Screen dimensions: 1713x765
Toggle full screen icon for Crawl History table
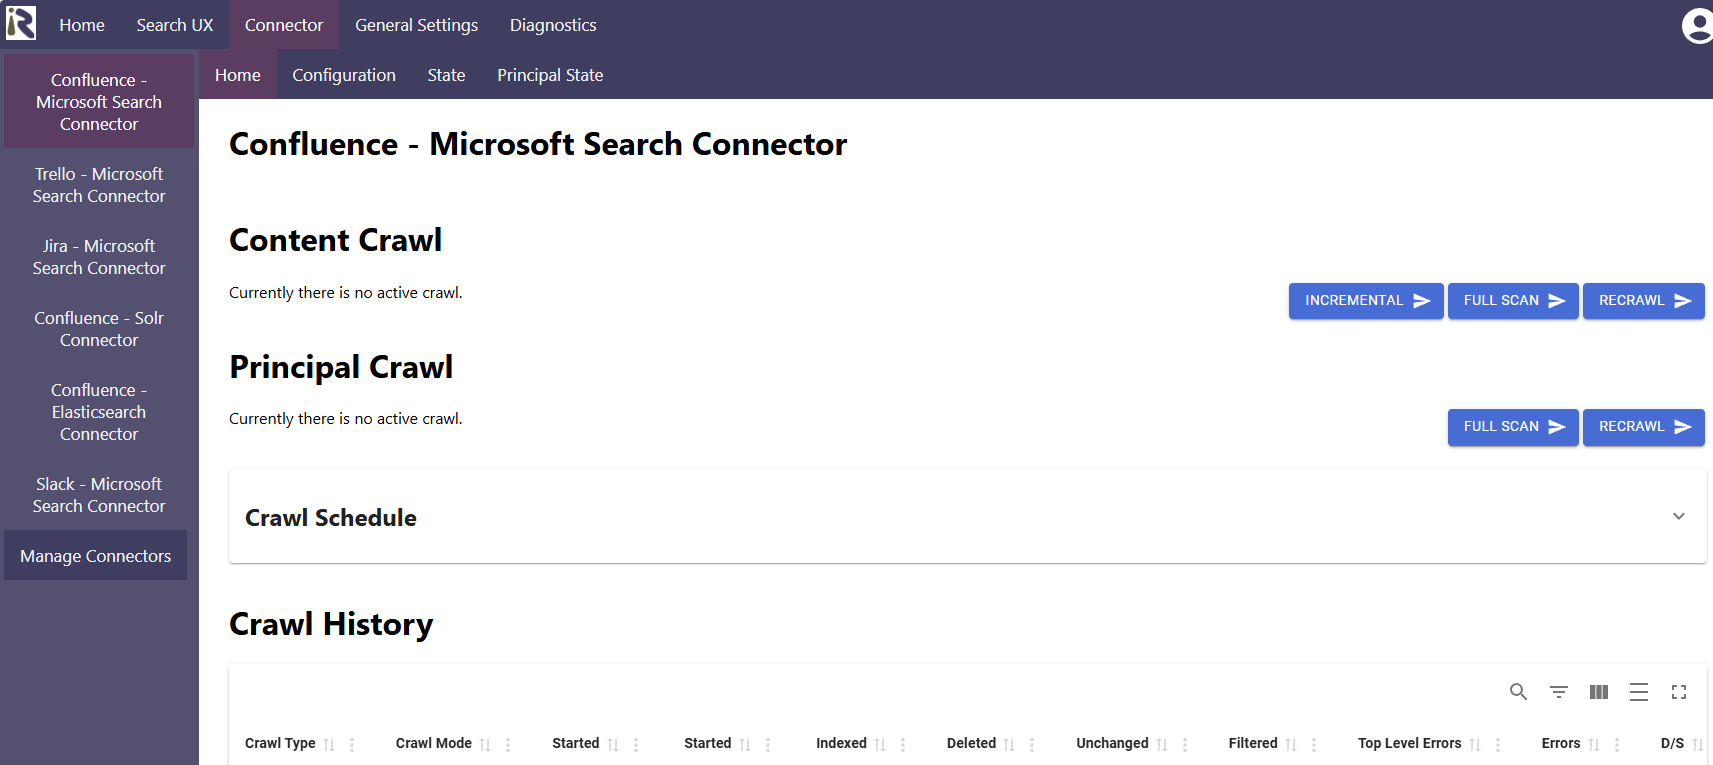point(1679,692)
